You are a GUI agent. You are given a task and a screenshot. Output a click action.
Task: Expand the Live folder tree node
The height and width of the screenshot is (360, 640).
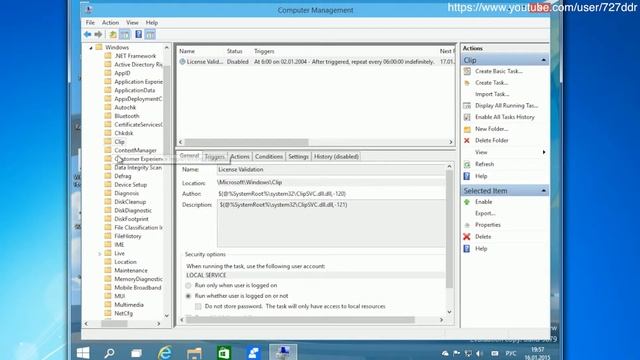[100, 254]
